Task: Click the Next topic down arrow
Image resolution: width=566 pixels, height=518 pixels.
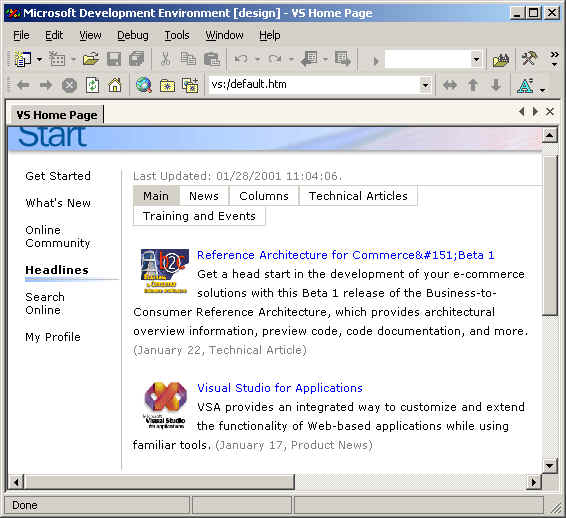Action: (x=496, y=85)
